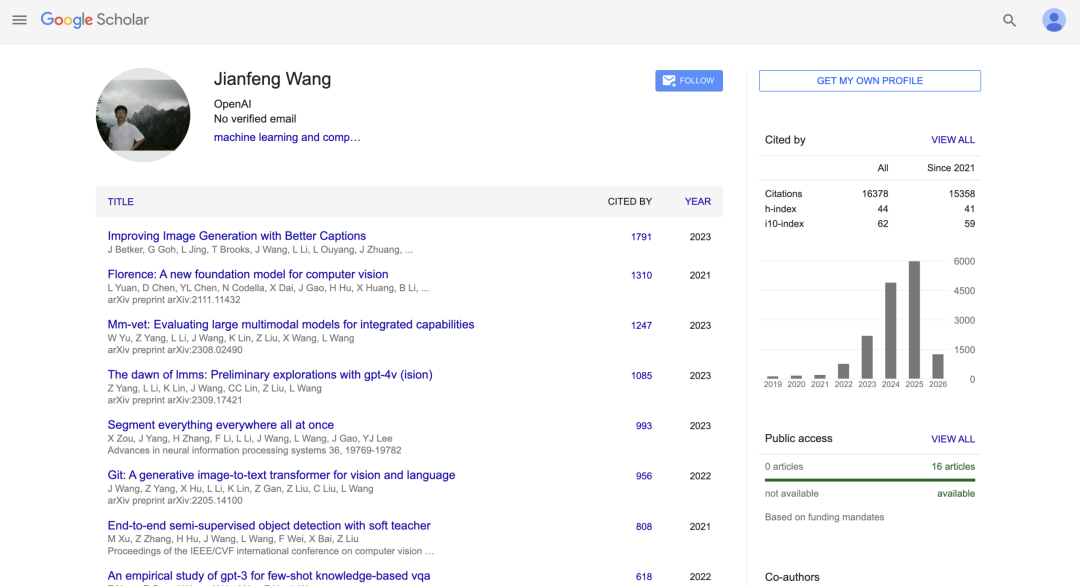The image size is (1080, 586).
Task: Sort articles by YEAR column
Action: pyautogui.click(x=697, y=201)
